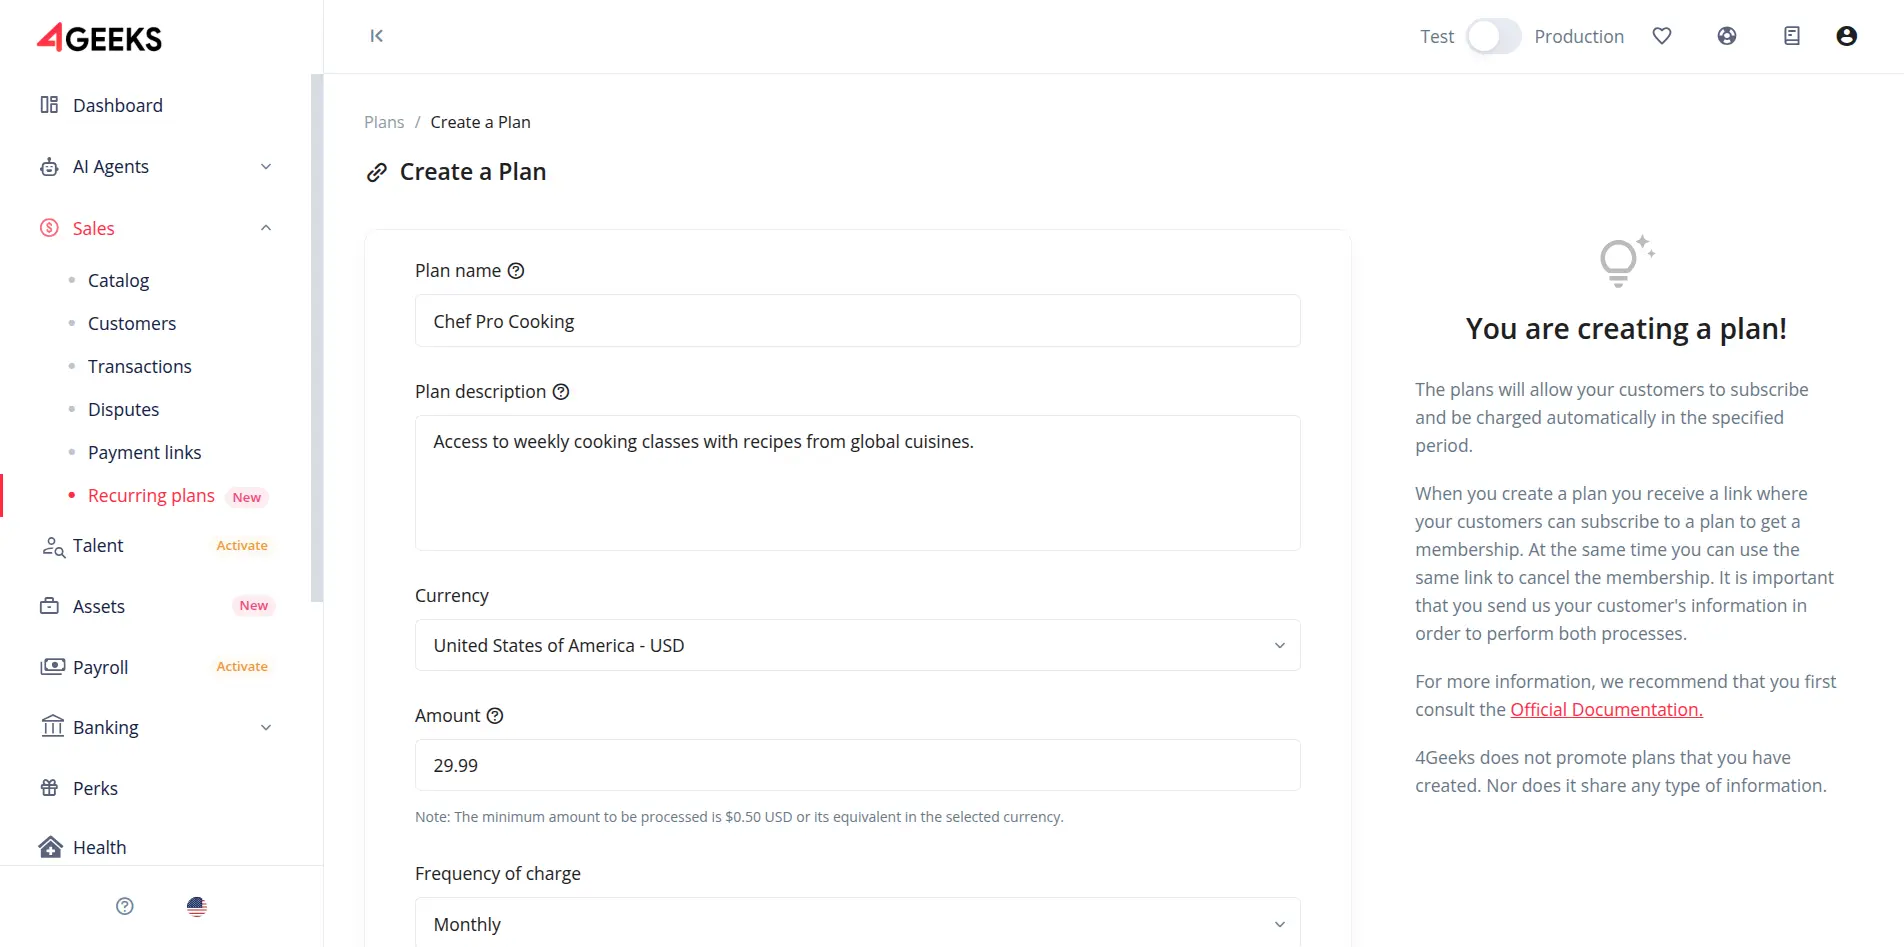Open the user account avatar menu

[1846, 36]
